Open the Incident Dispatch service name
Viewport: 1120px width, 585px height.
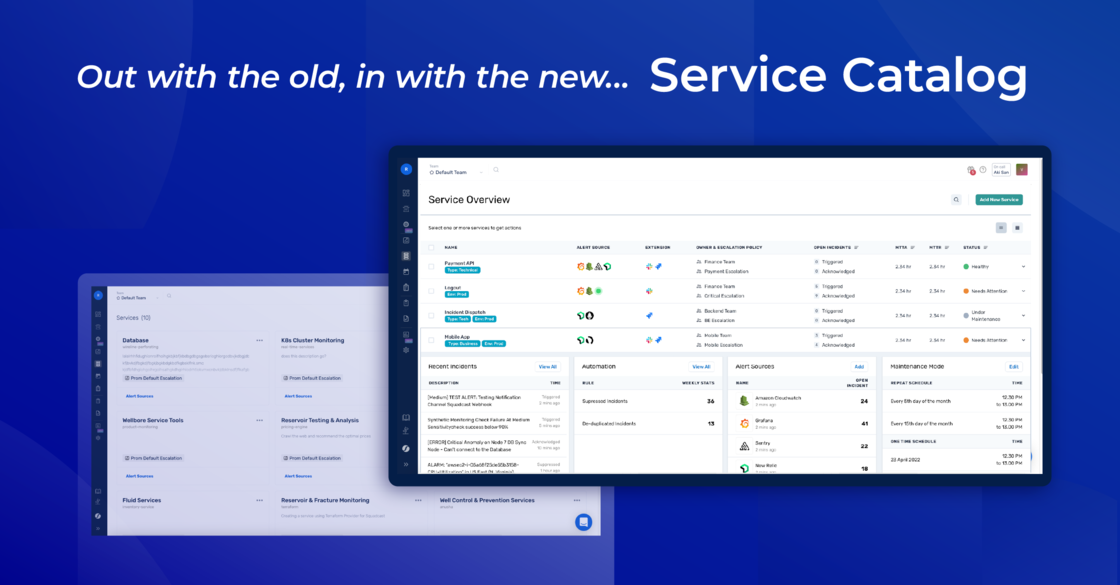[465, 312]
